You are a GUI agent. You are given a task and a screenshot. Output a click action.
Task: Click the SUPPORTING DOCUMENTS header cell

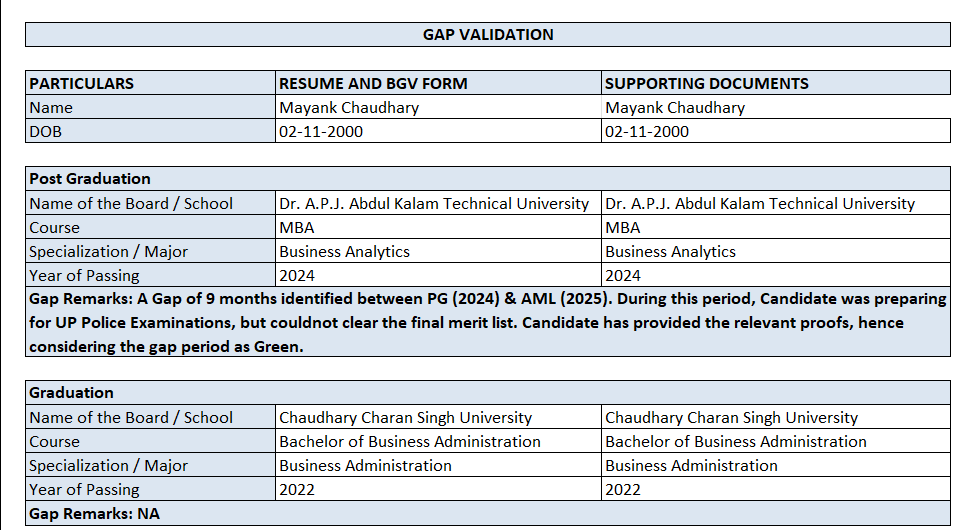click(x=707, y=84)
